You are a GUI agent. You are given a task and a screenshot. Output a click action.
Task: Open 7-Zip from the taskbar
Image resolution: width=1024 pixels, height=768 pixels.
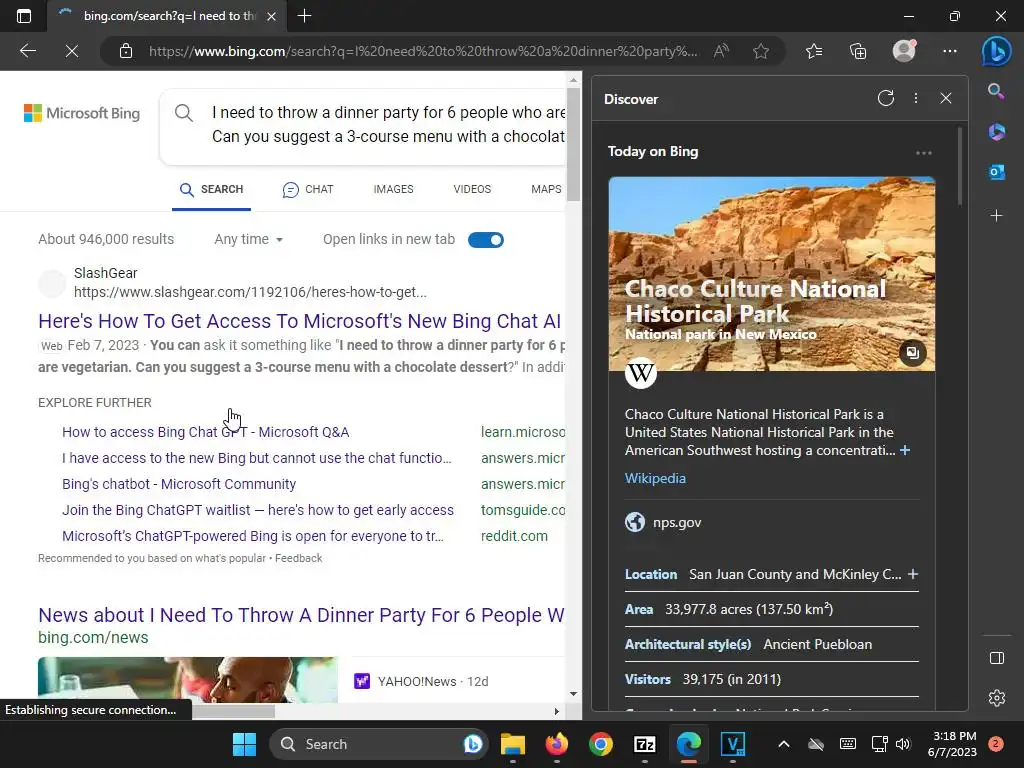pos(645,744)
